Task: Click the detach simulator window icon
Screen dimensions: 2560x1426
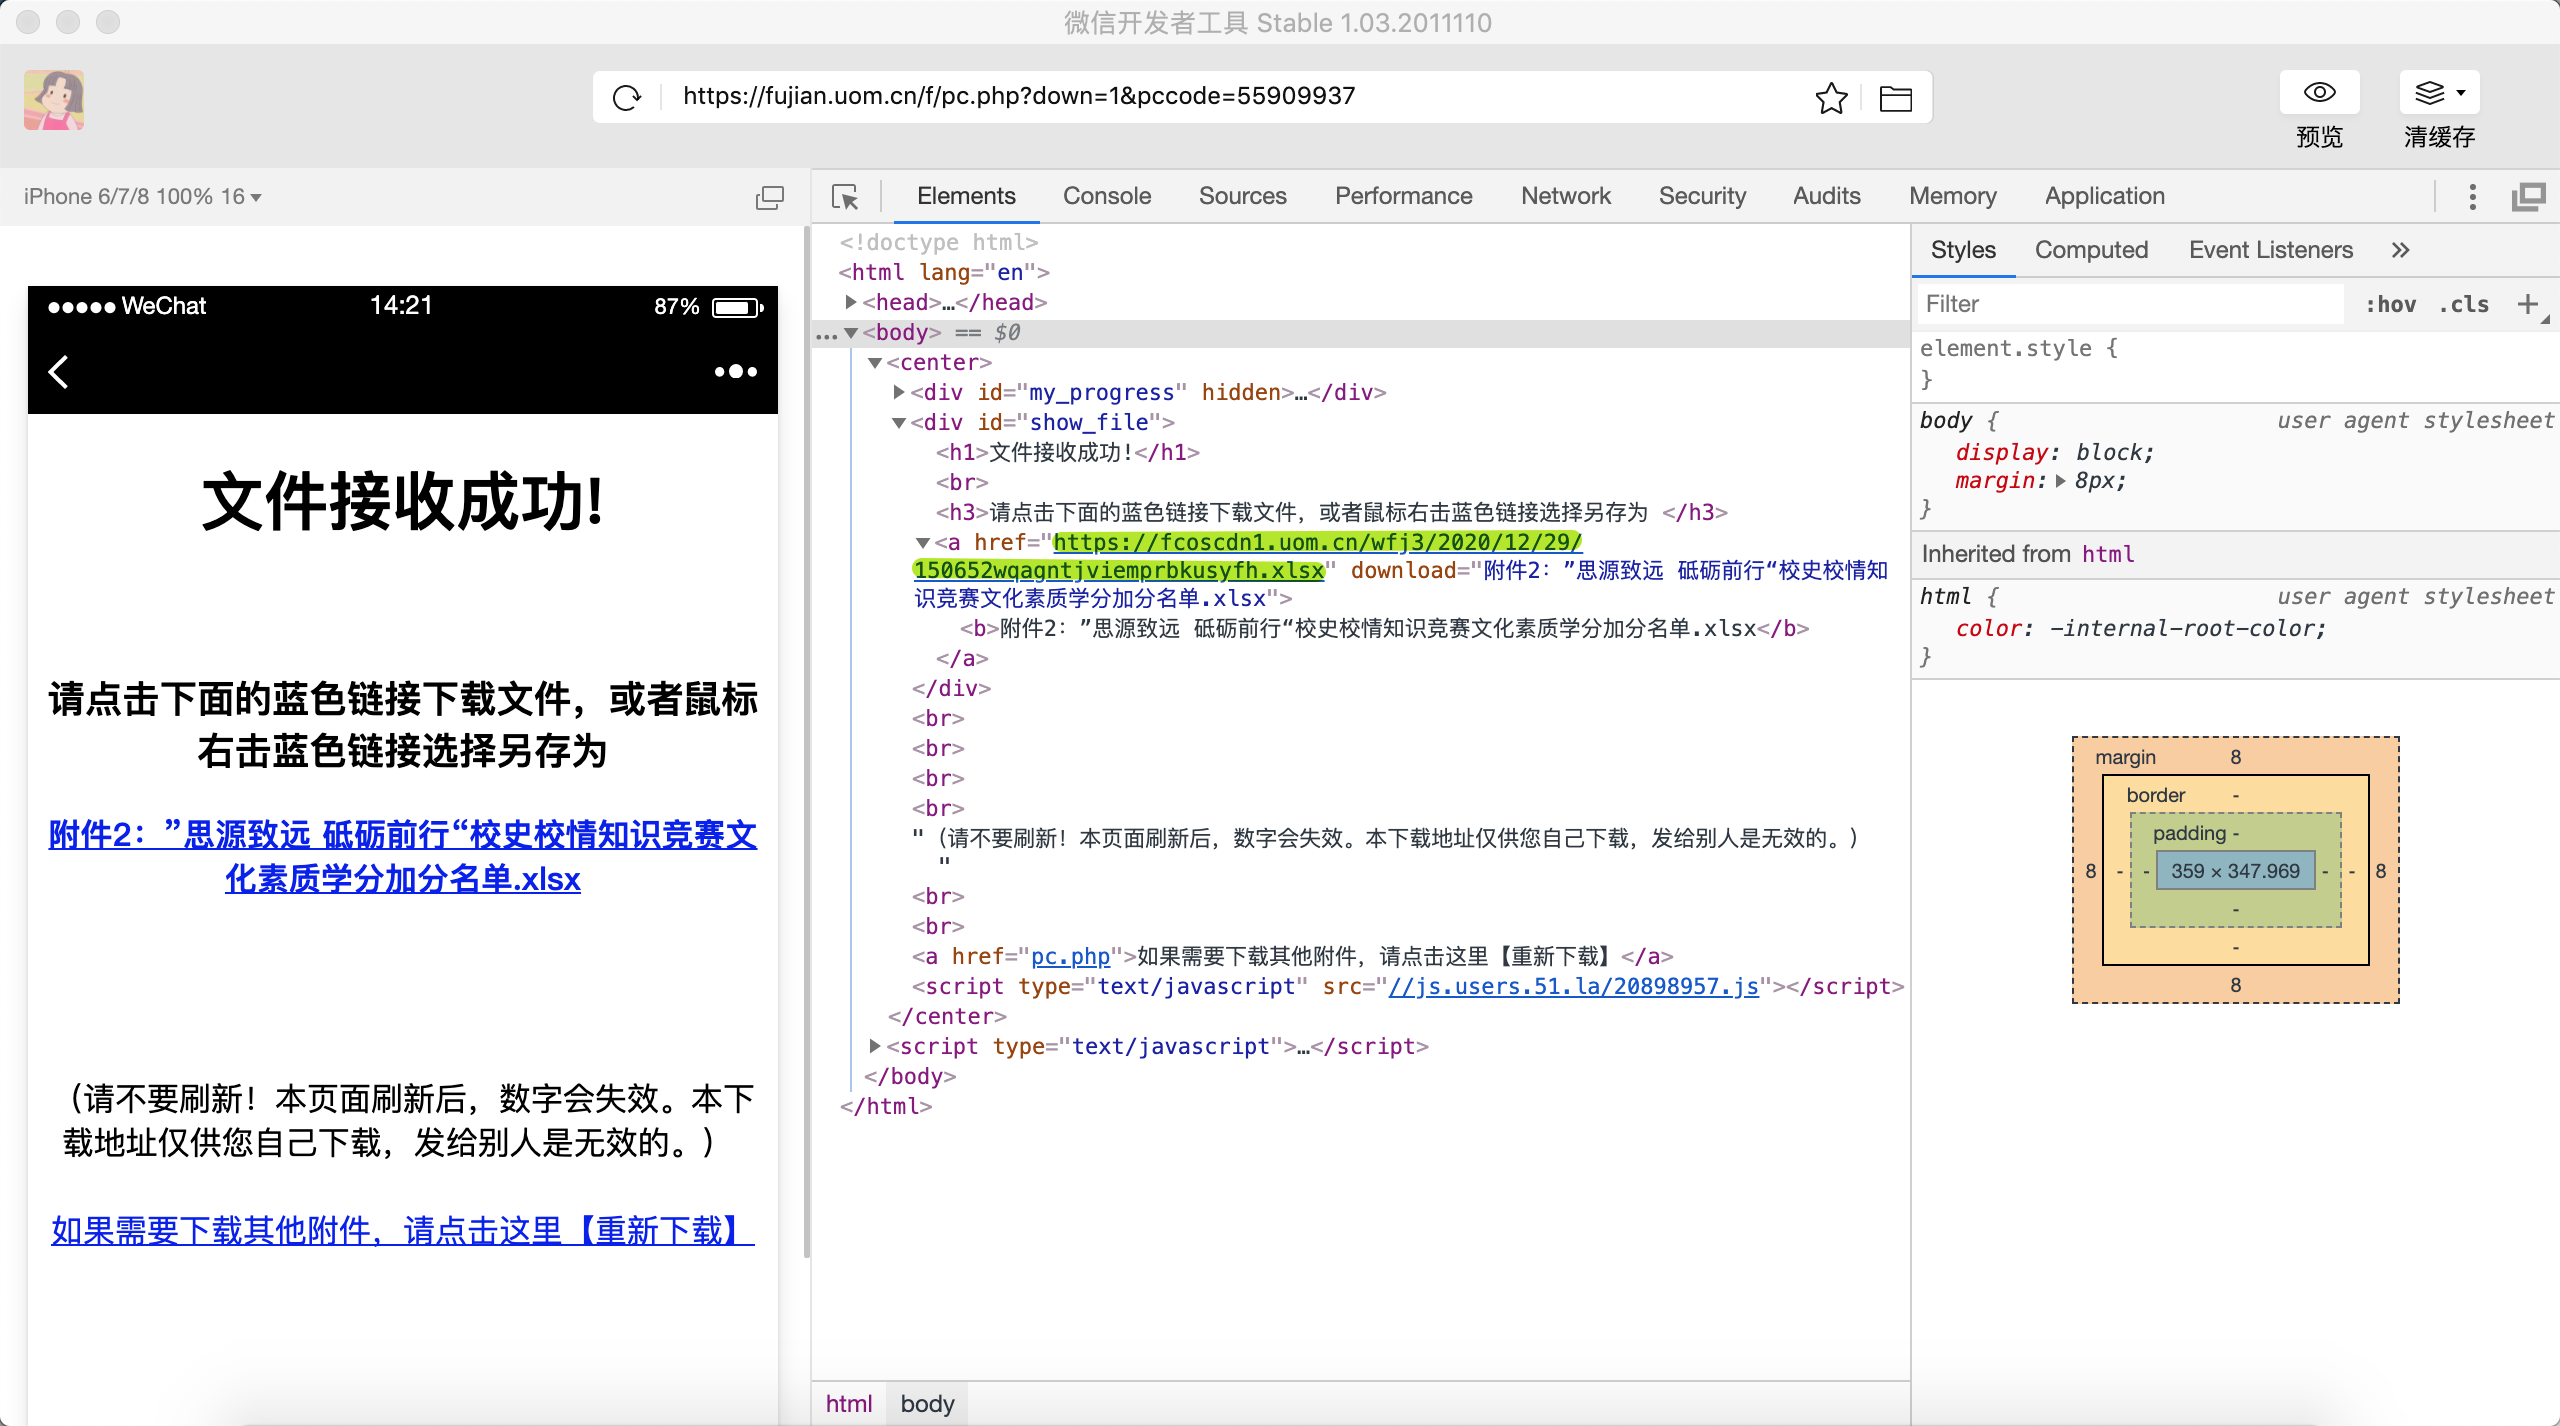Action: coord(769,197)
